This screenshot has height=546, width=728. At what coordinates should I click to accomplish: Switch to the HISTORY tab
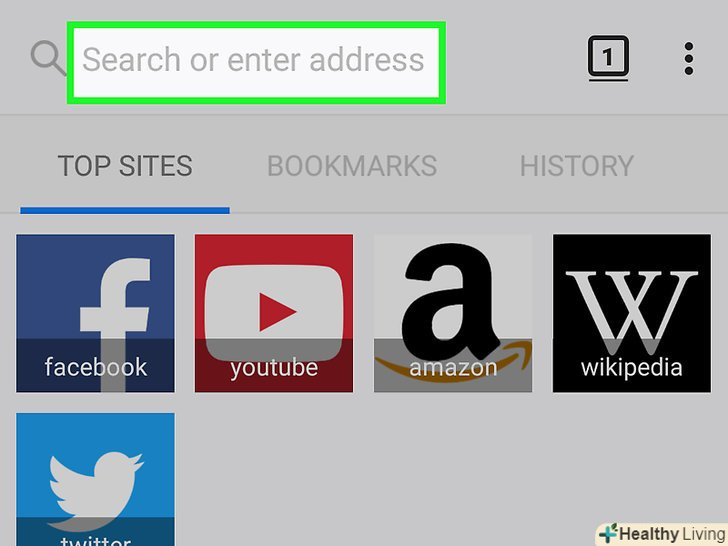[577, 166]
